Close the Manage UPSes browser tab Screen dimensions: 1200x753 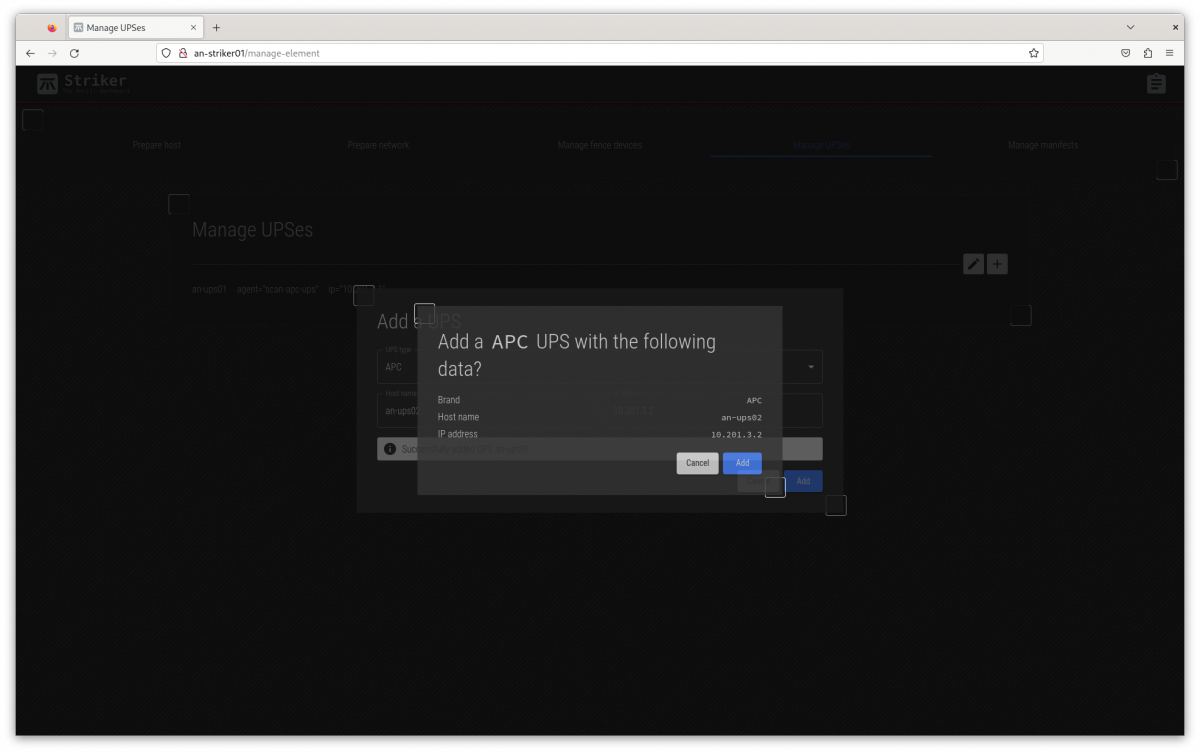191,27
